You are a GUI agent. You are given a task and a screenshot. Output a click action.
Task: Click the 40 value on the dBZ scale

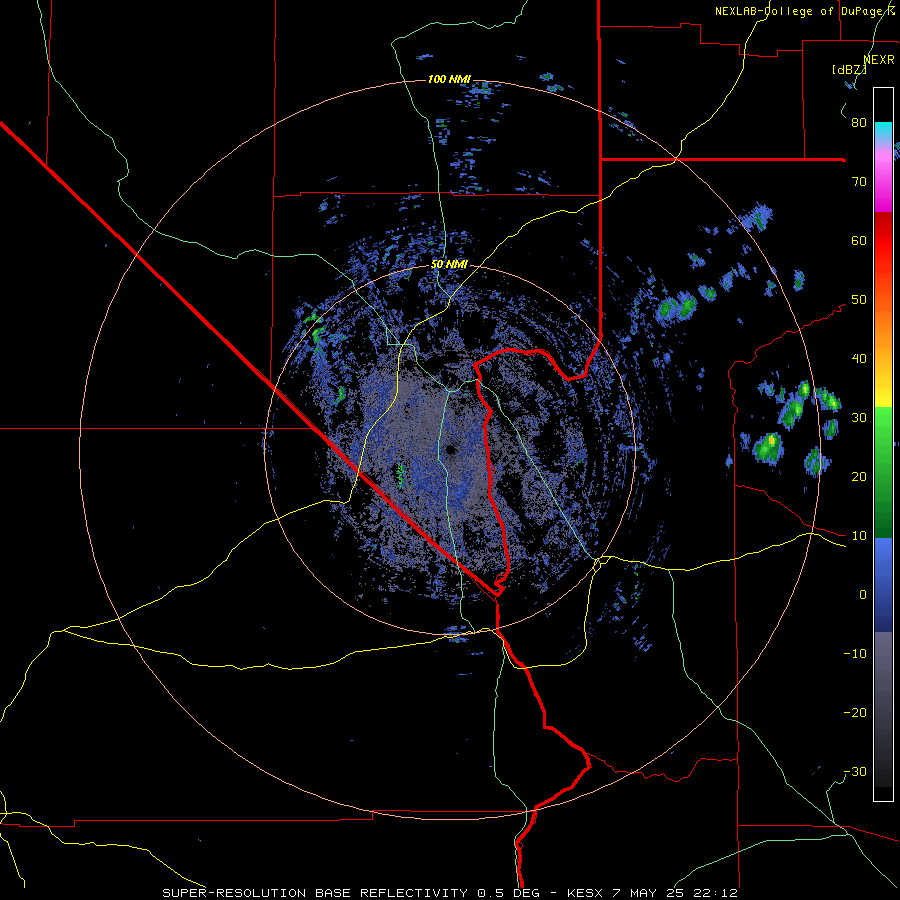coord(859,359)
